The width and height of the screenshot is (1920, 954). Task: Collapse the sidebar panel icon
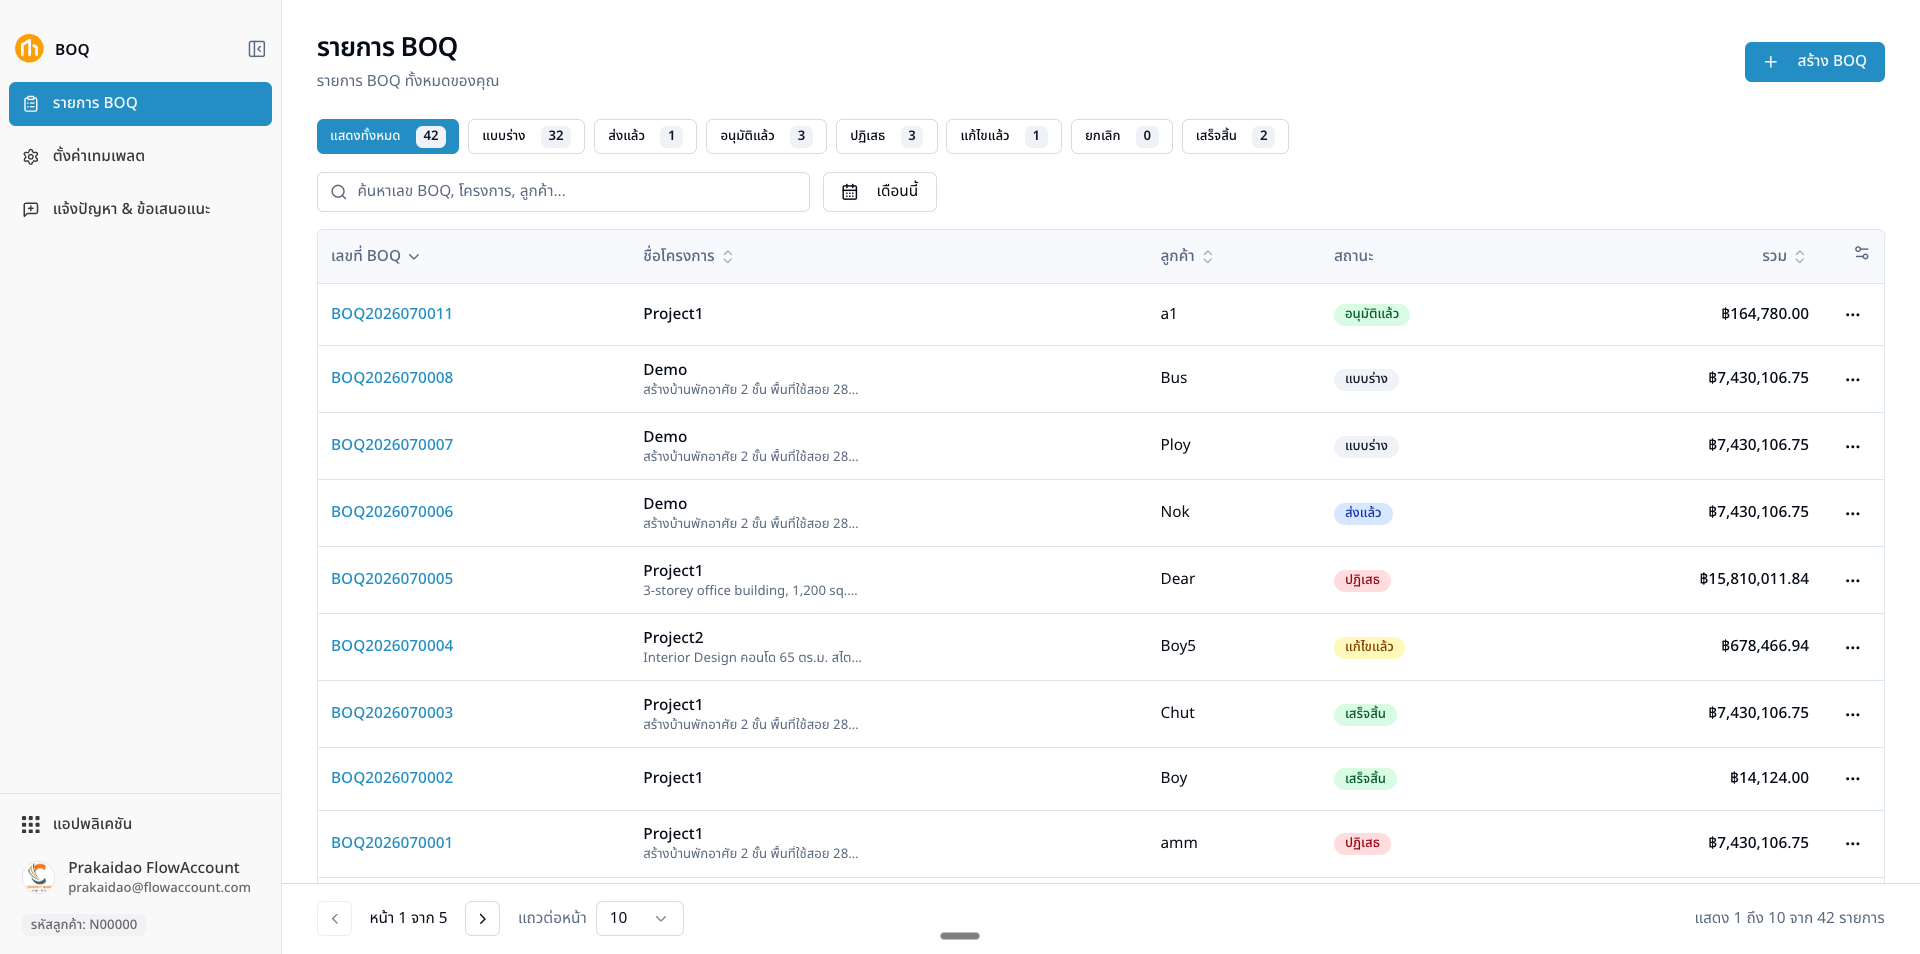257,49
